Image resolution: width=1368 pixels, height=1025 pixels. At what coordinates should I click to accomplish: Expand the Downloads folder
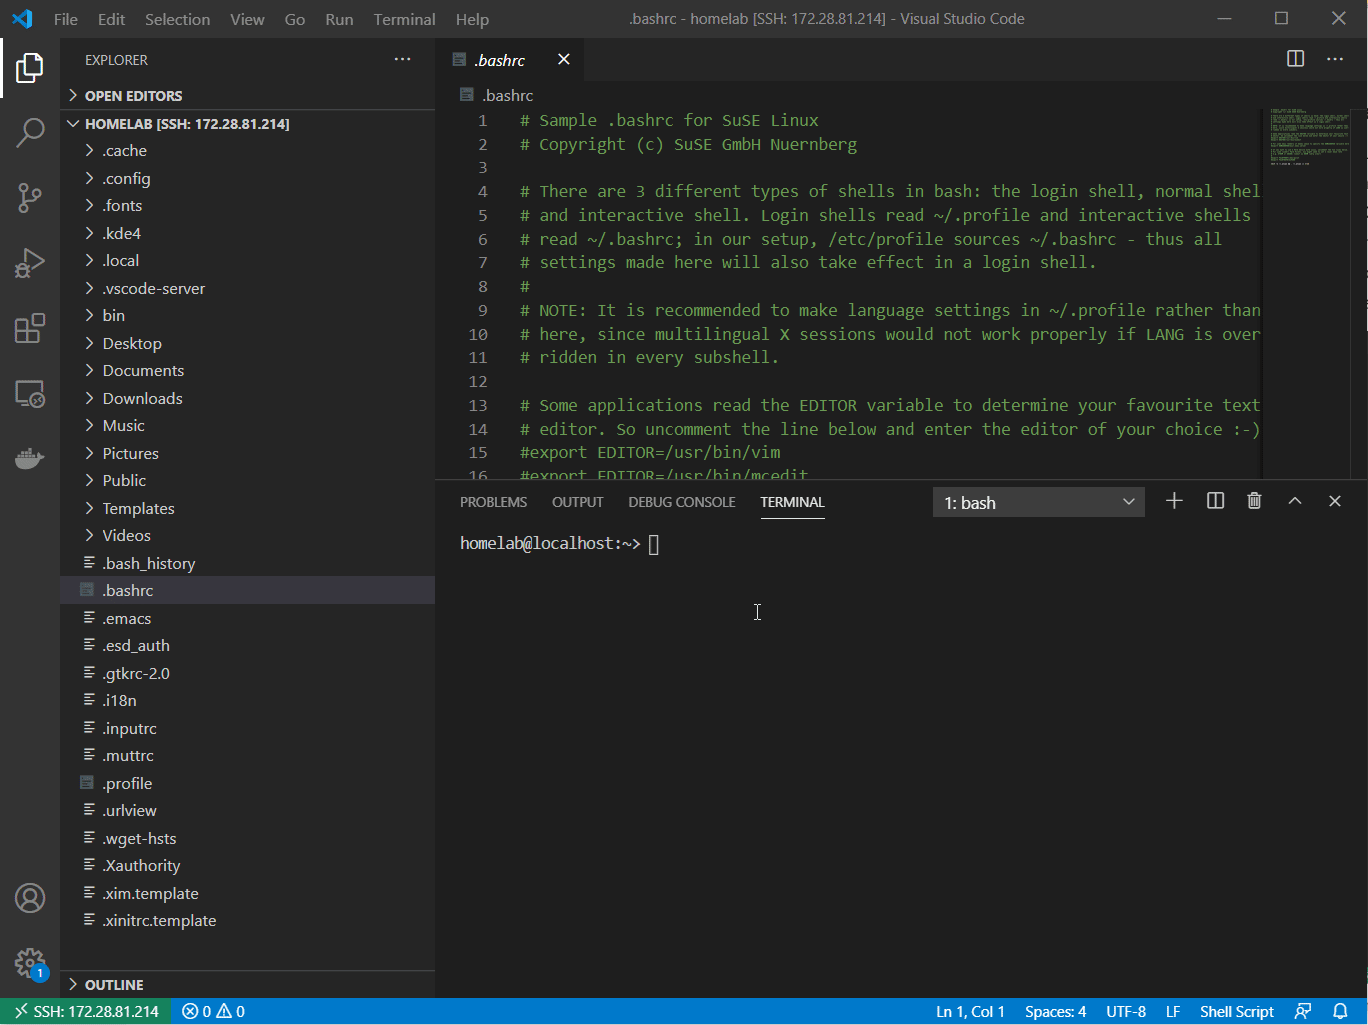click(247, 398)
